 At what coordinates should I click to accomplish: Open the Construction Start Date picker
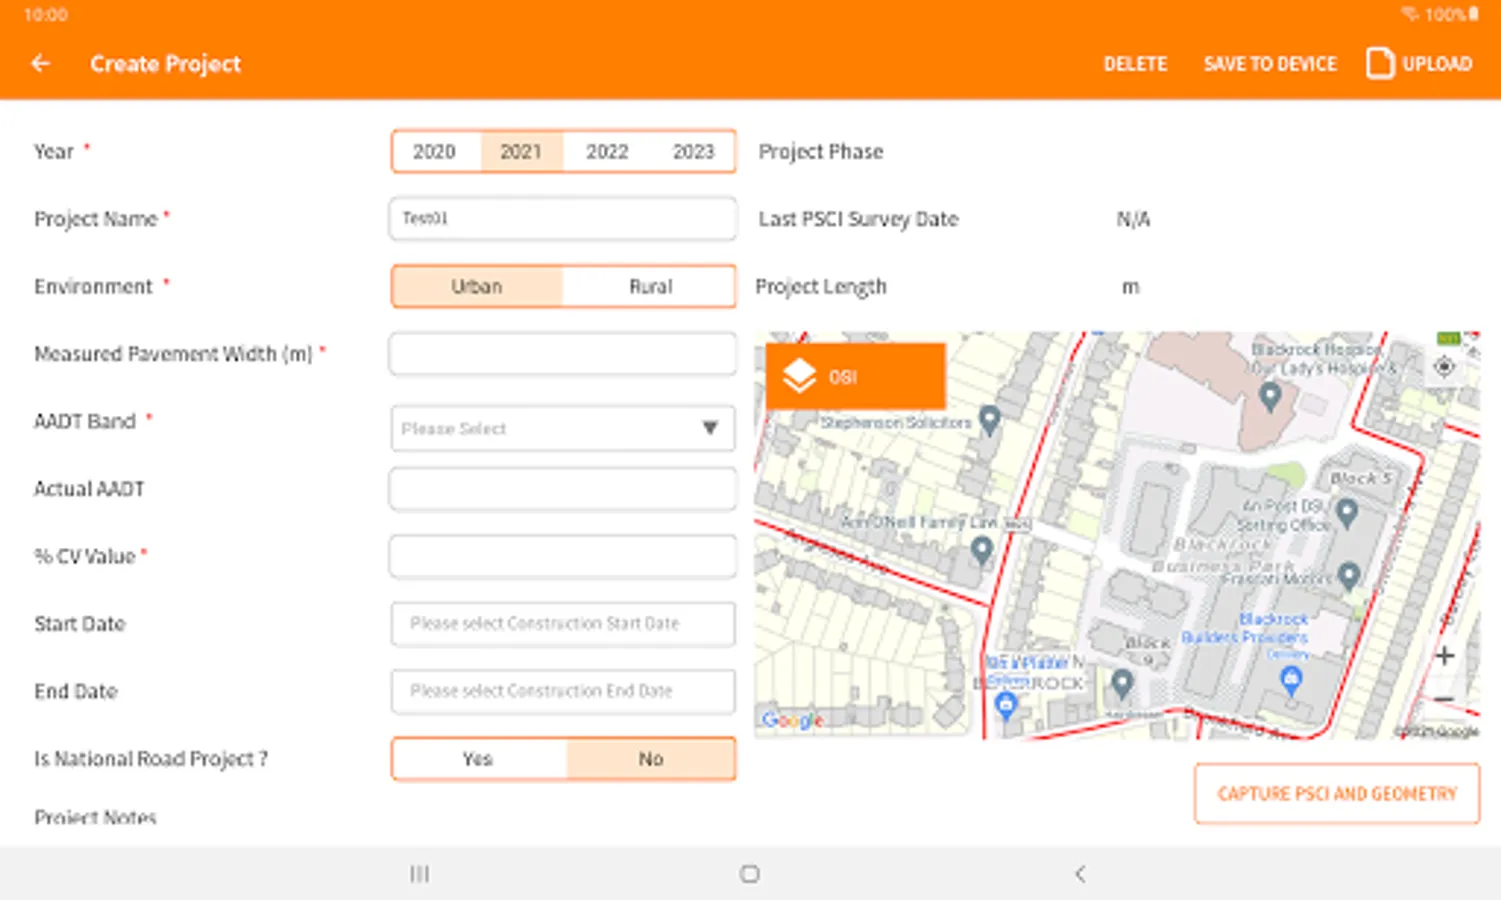[x=562, y=623]
